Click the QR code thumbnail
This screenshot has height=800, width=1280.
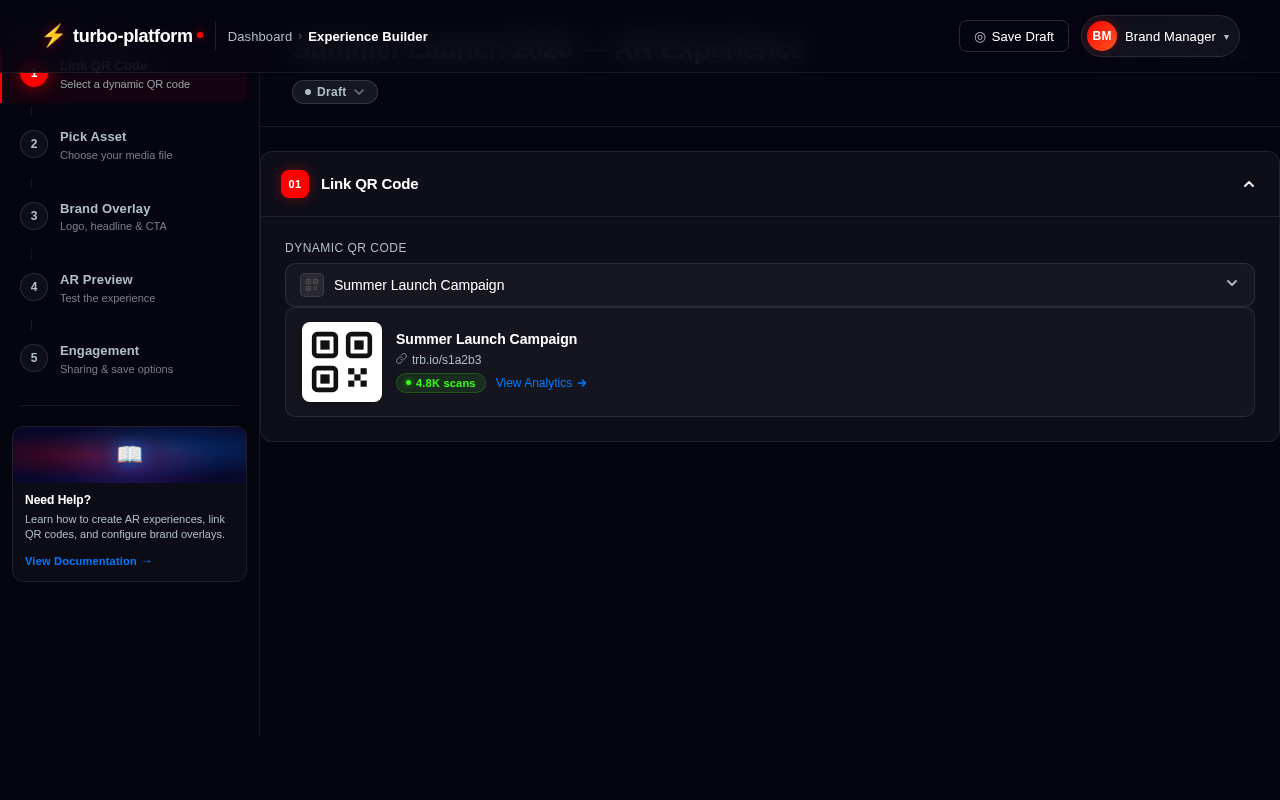click(x=342, y=362)
